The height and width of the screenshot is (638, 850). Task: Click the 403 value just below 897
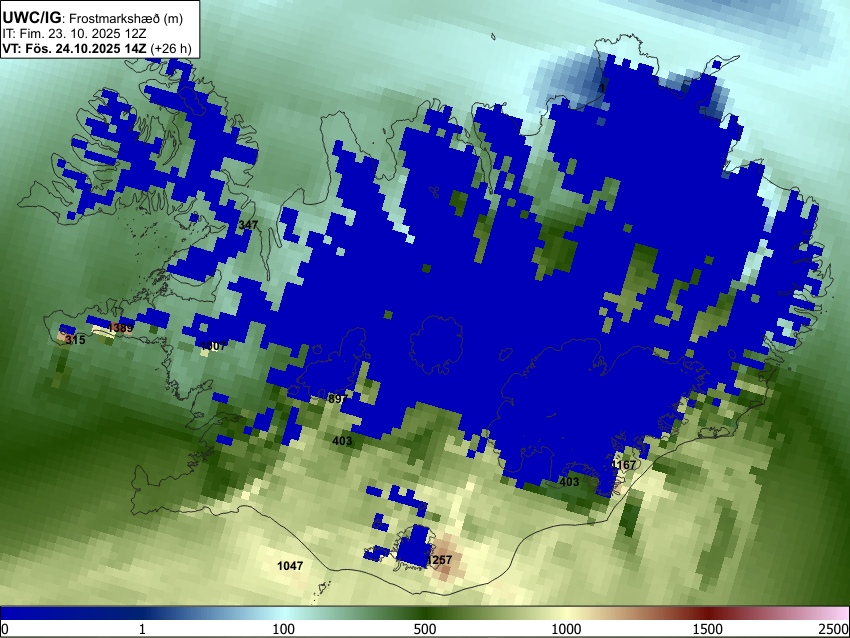(x=342, y=441)
